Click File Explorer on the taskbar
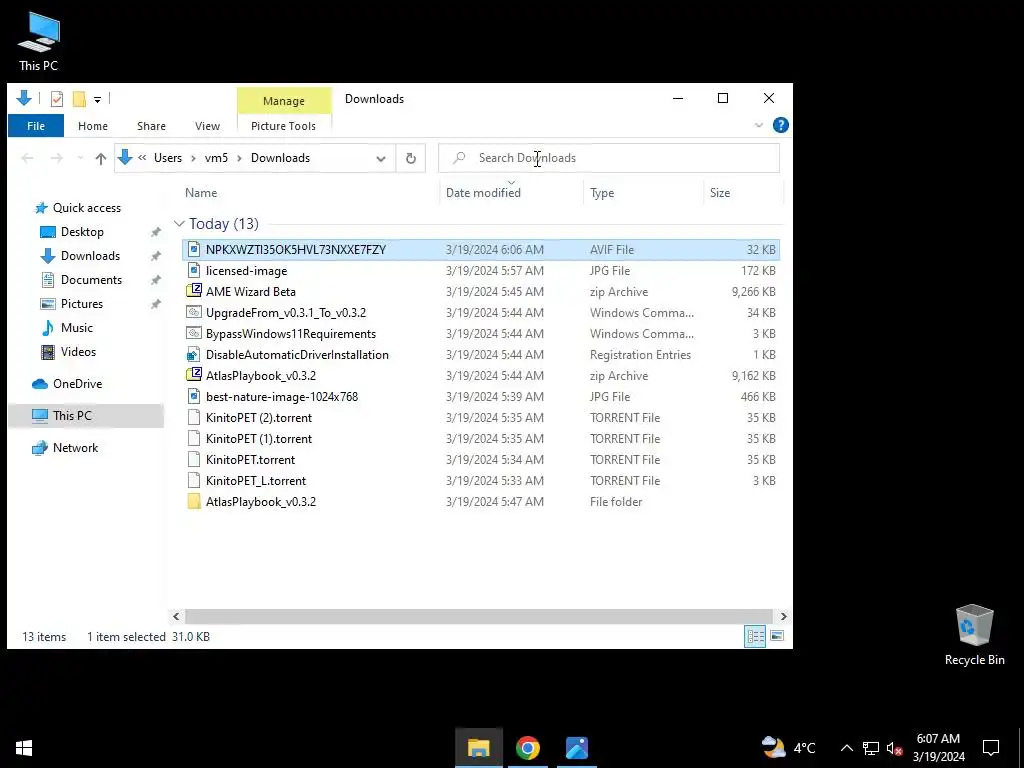 pyautogui.click(x=479, y=748)
